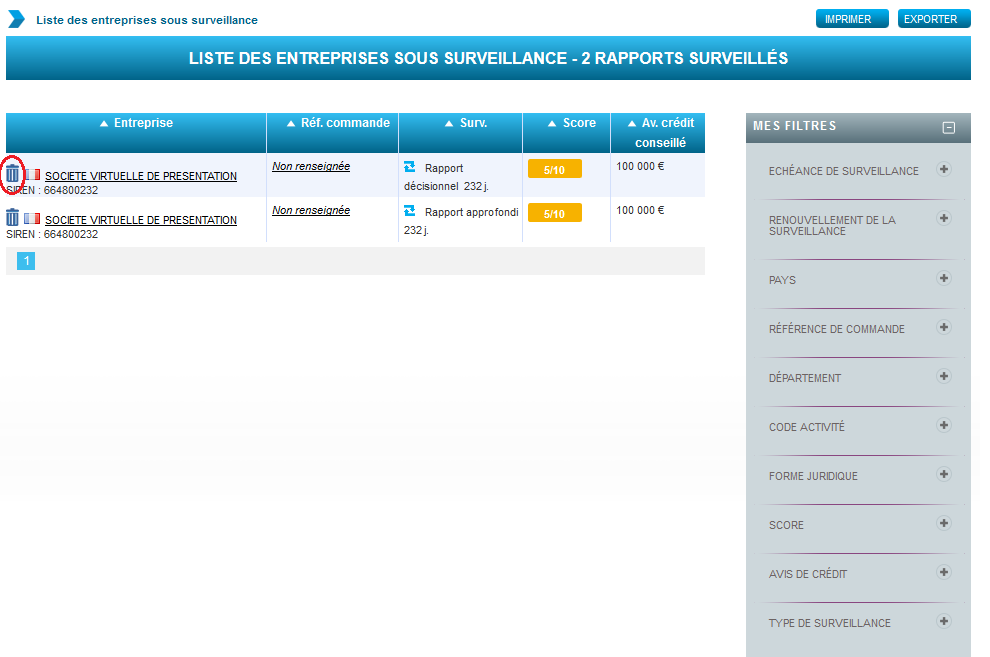The height and width of the screenshot is (657, 990).
Task: Click the refresh icon beside Rapport approfondi
Action: pyautogui.click(x=409, y=211)
